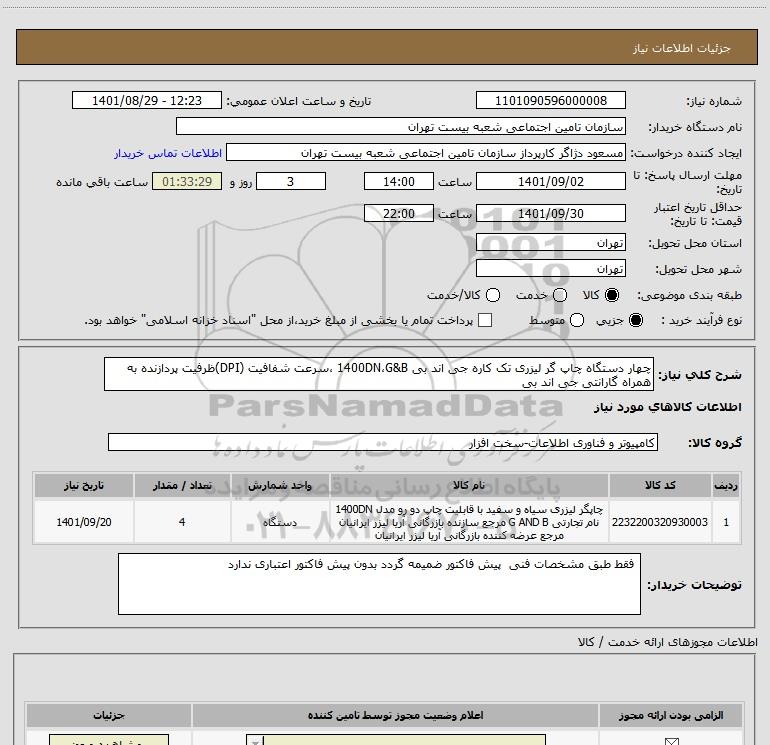Toggle the mandatory license checkbox in bottom table
Screen dimensions: 770x745
[671, 741]
